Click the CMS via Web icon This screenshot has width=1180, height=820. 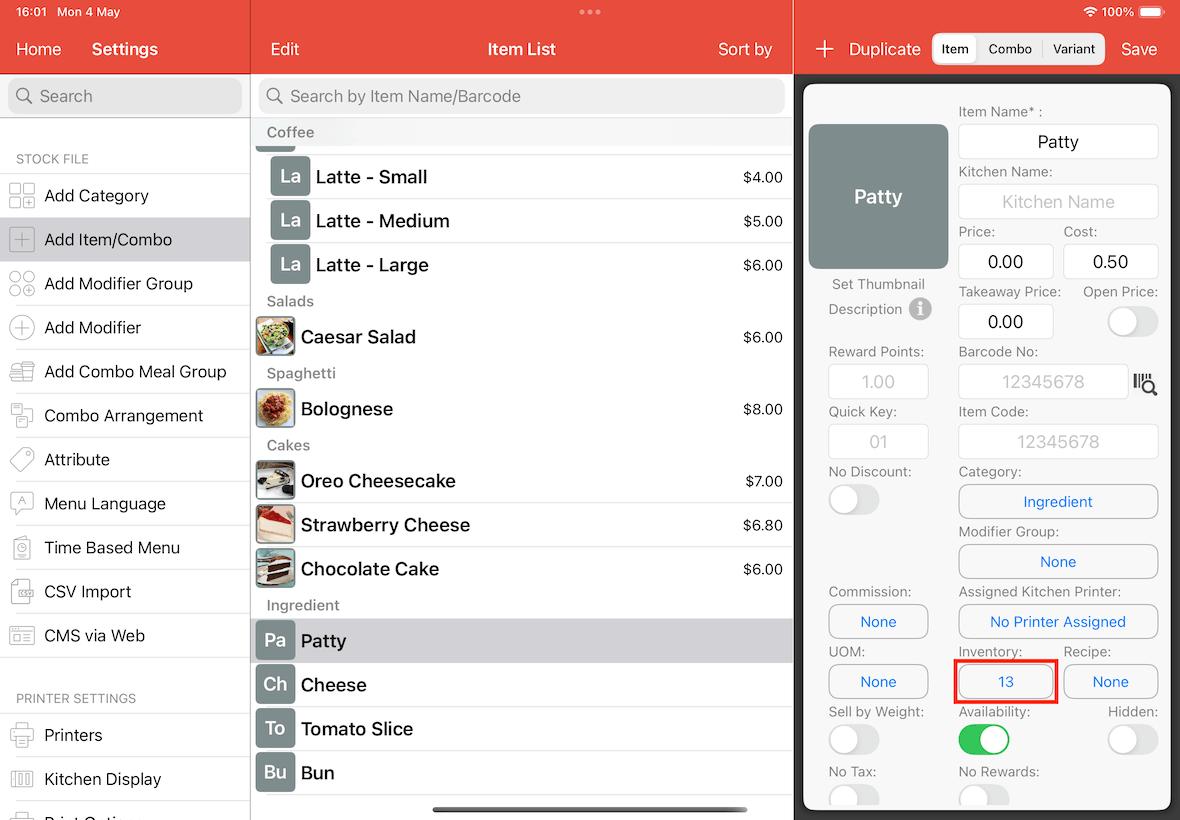(22, 636)
